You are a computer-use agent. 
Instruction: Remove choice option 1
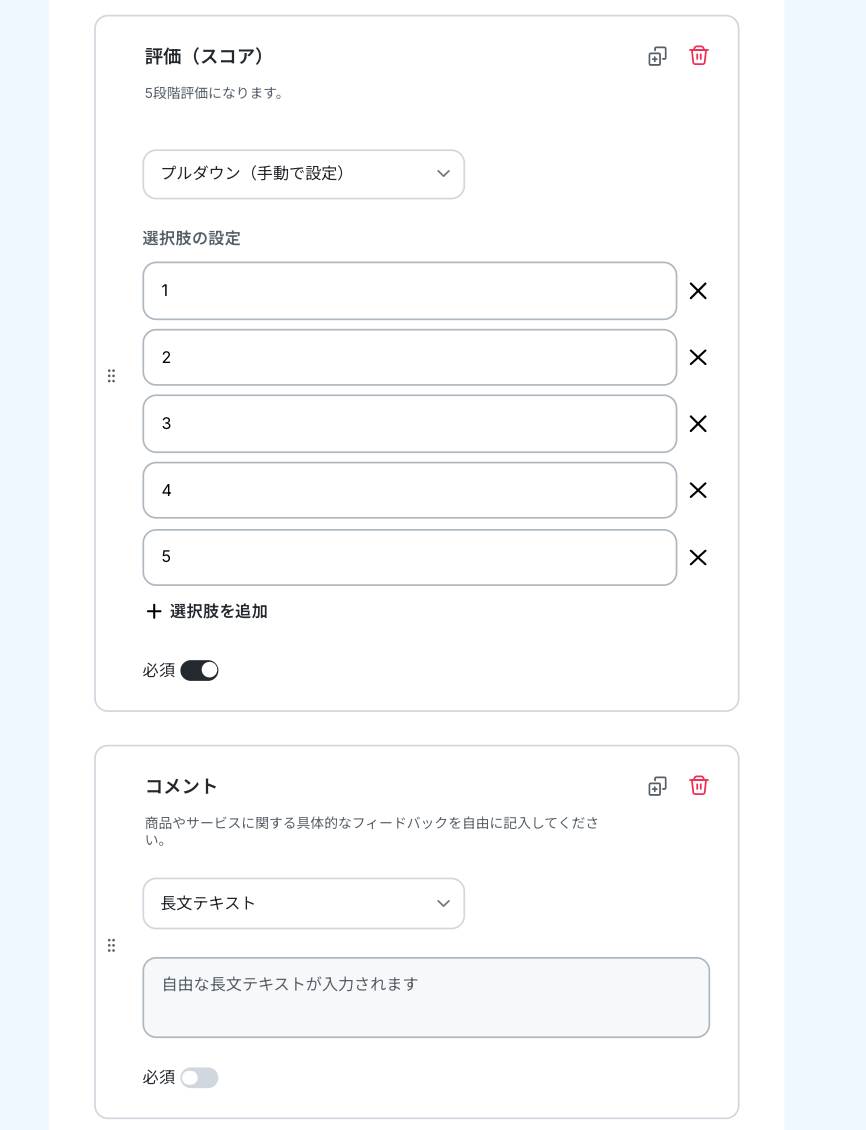click(x=697, y=290)
